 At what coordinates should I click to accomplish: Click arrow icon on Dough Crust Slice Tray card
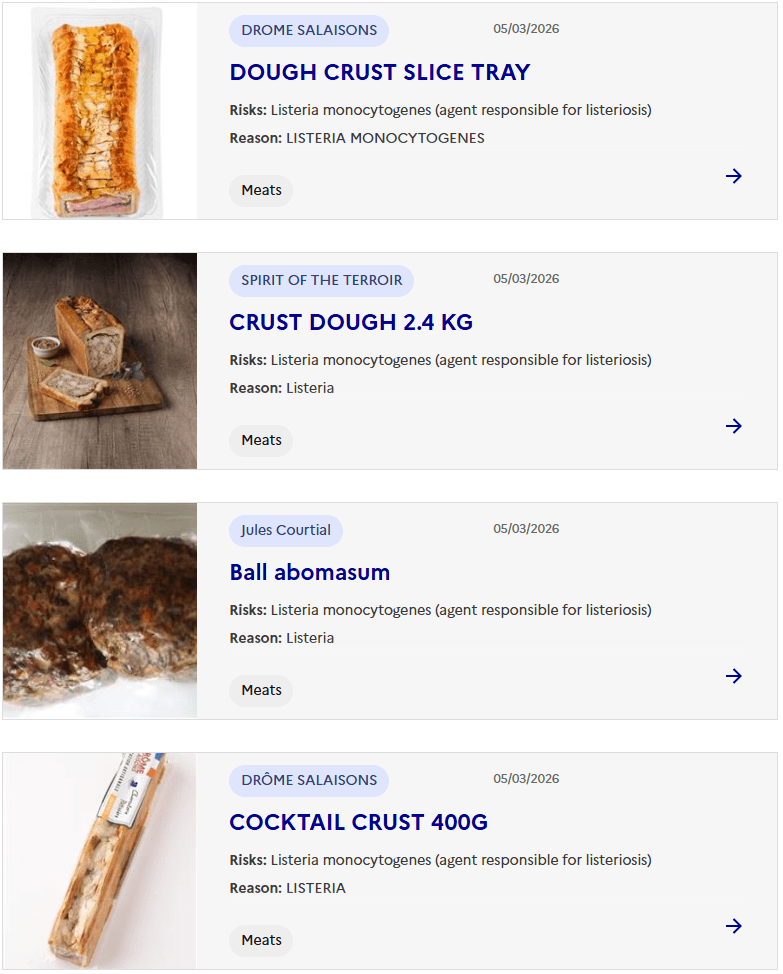(734, 176)
